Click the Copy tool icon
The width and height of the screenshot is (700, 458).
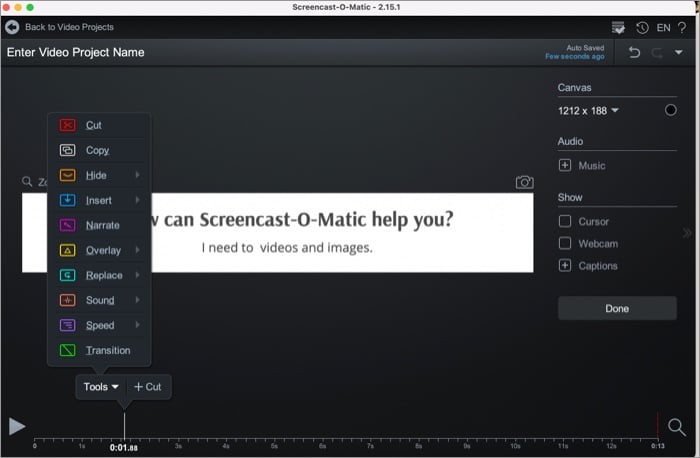tap(67, 150)
